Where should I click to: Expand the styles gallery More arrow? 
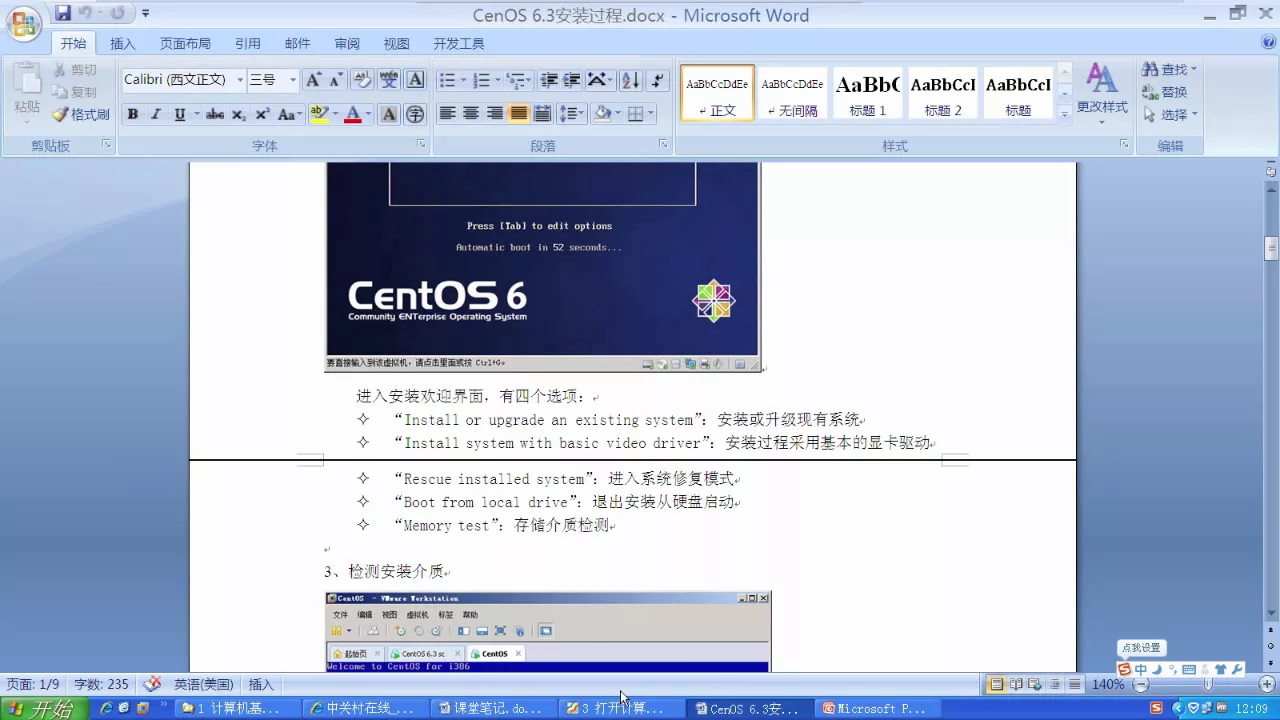coord(1064,114)
